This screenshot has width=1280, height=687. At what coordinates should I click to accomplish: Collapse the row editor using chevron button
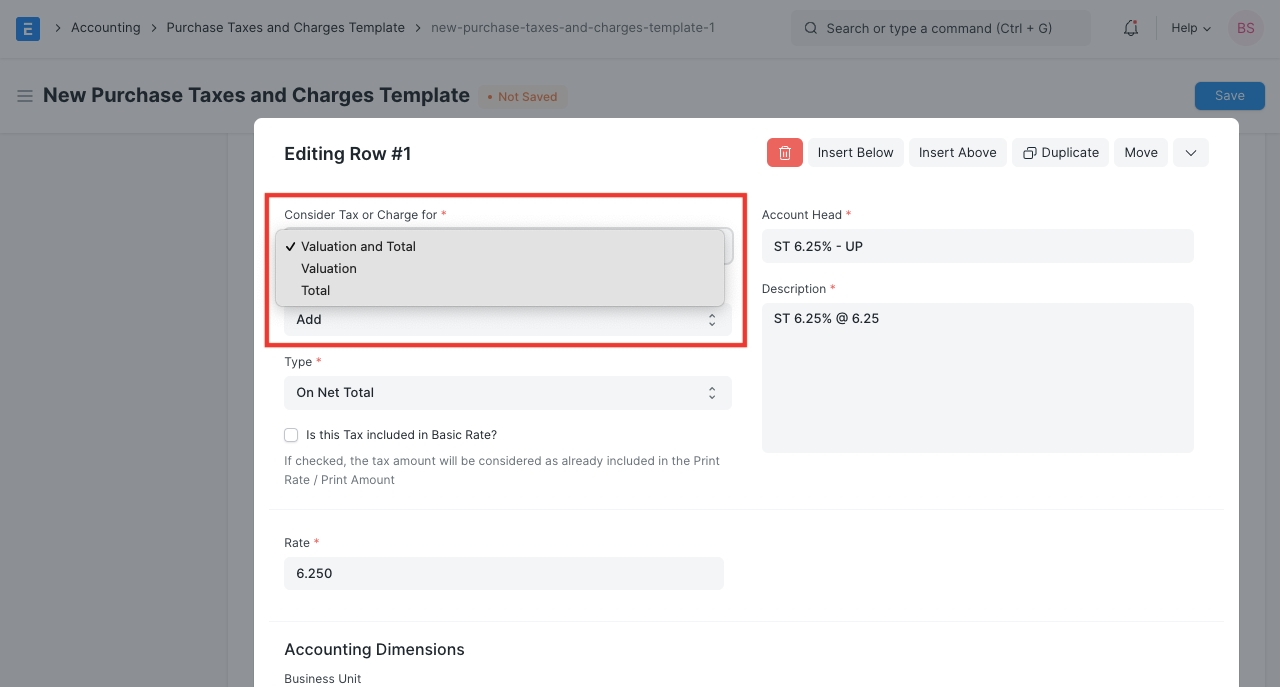pos(1190,152)
